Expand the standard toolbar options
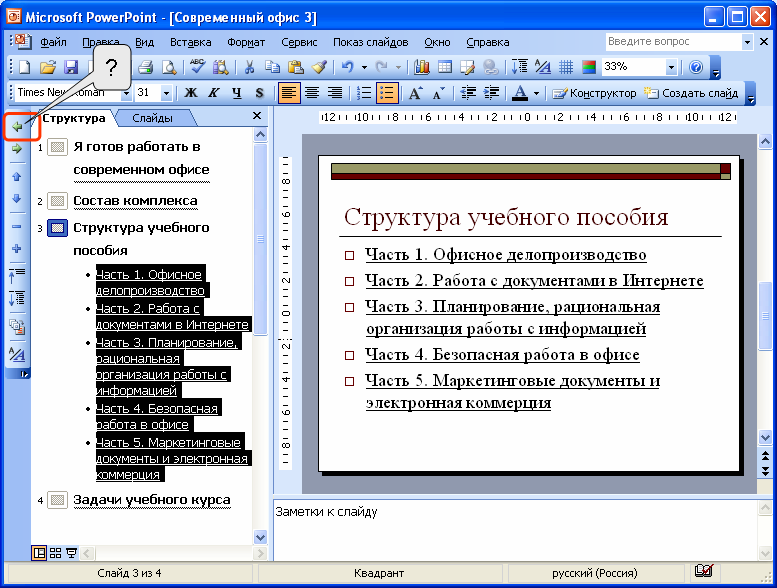 (715, 68)
